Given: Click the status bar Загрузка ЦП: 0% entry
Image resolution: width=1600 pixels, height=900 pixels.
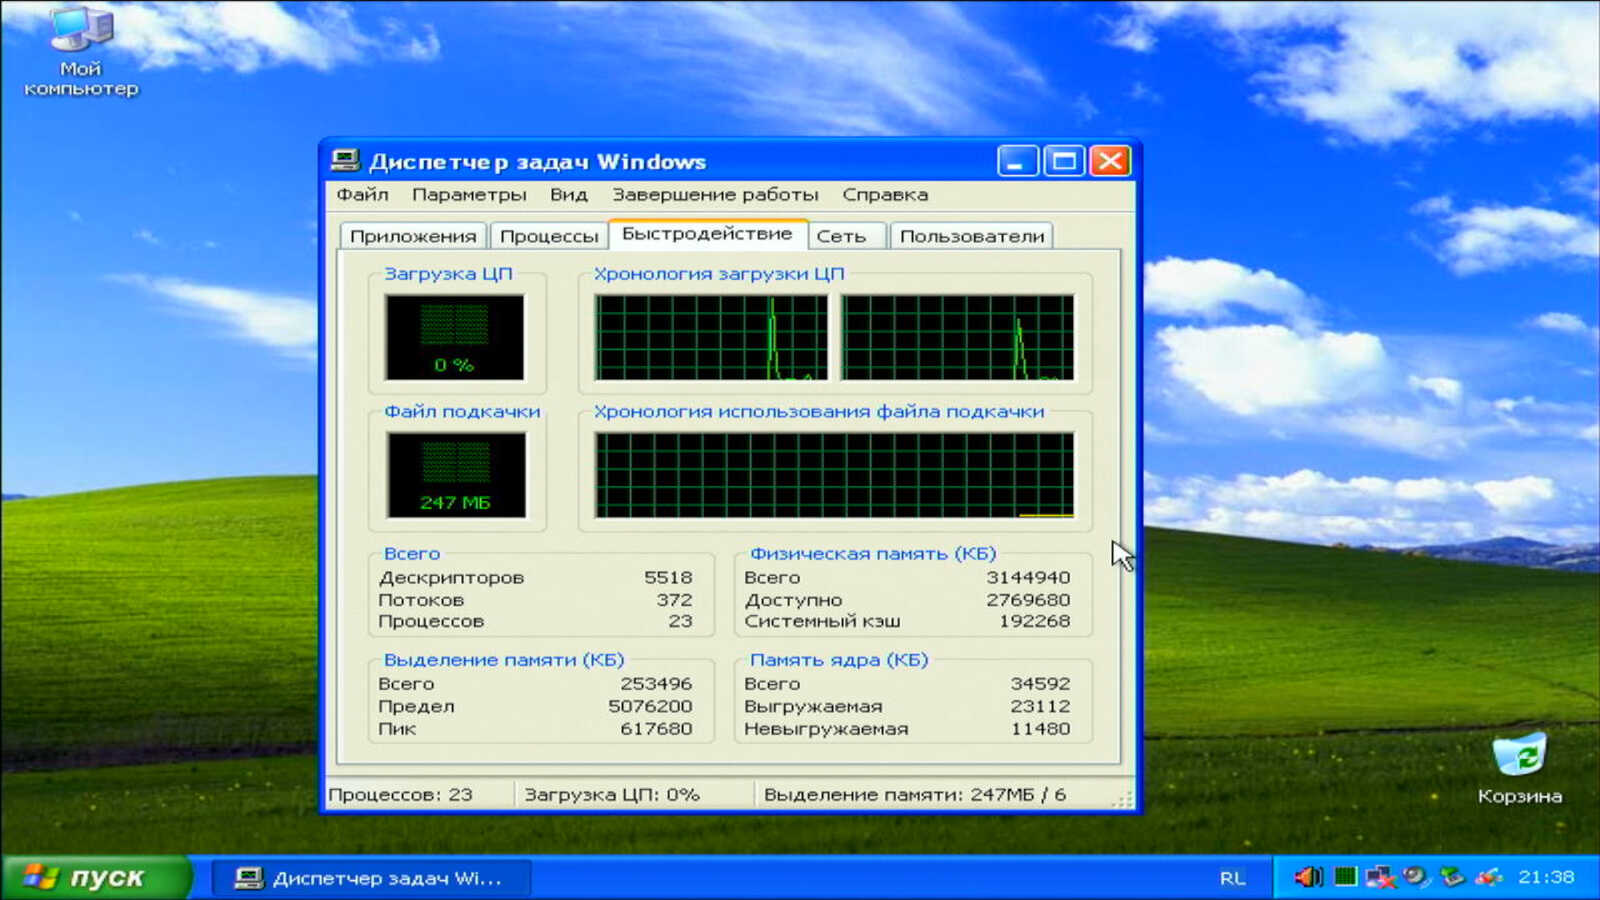Looking at the screenshot, I should tap(612, 795).
